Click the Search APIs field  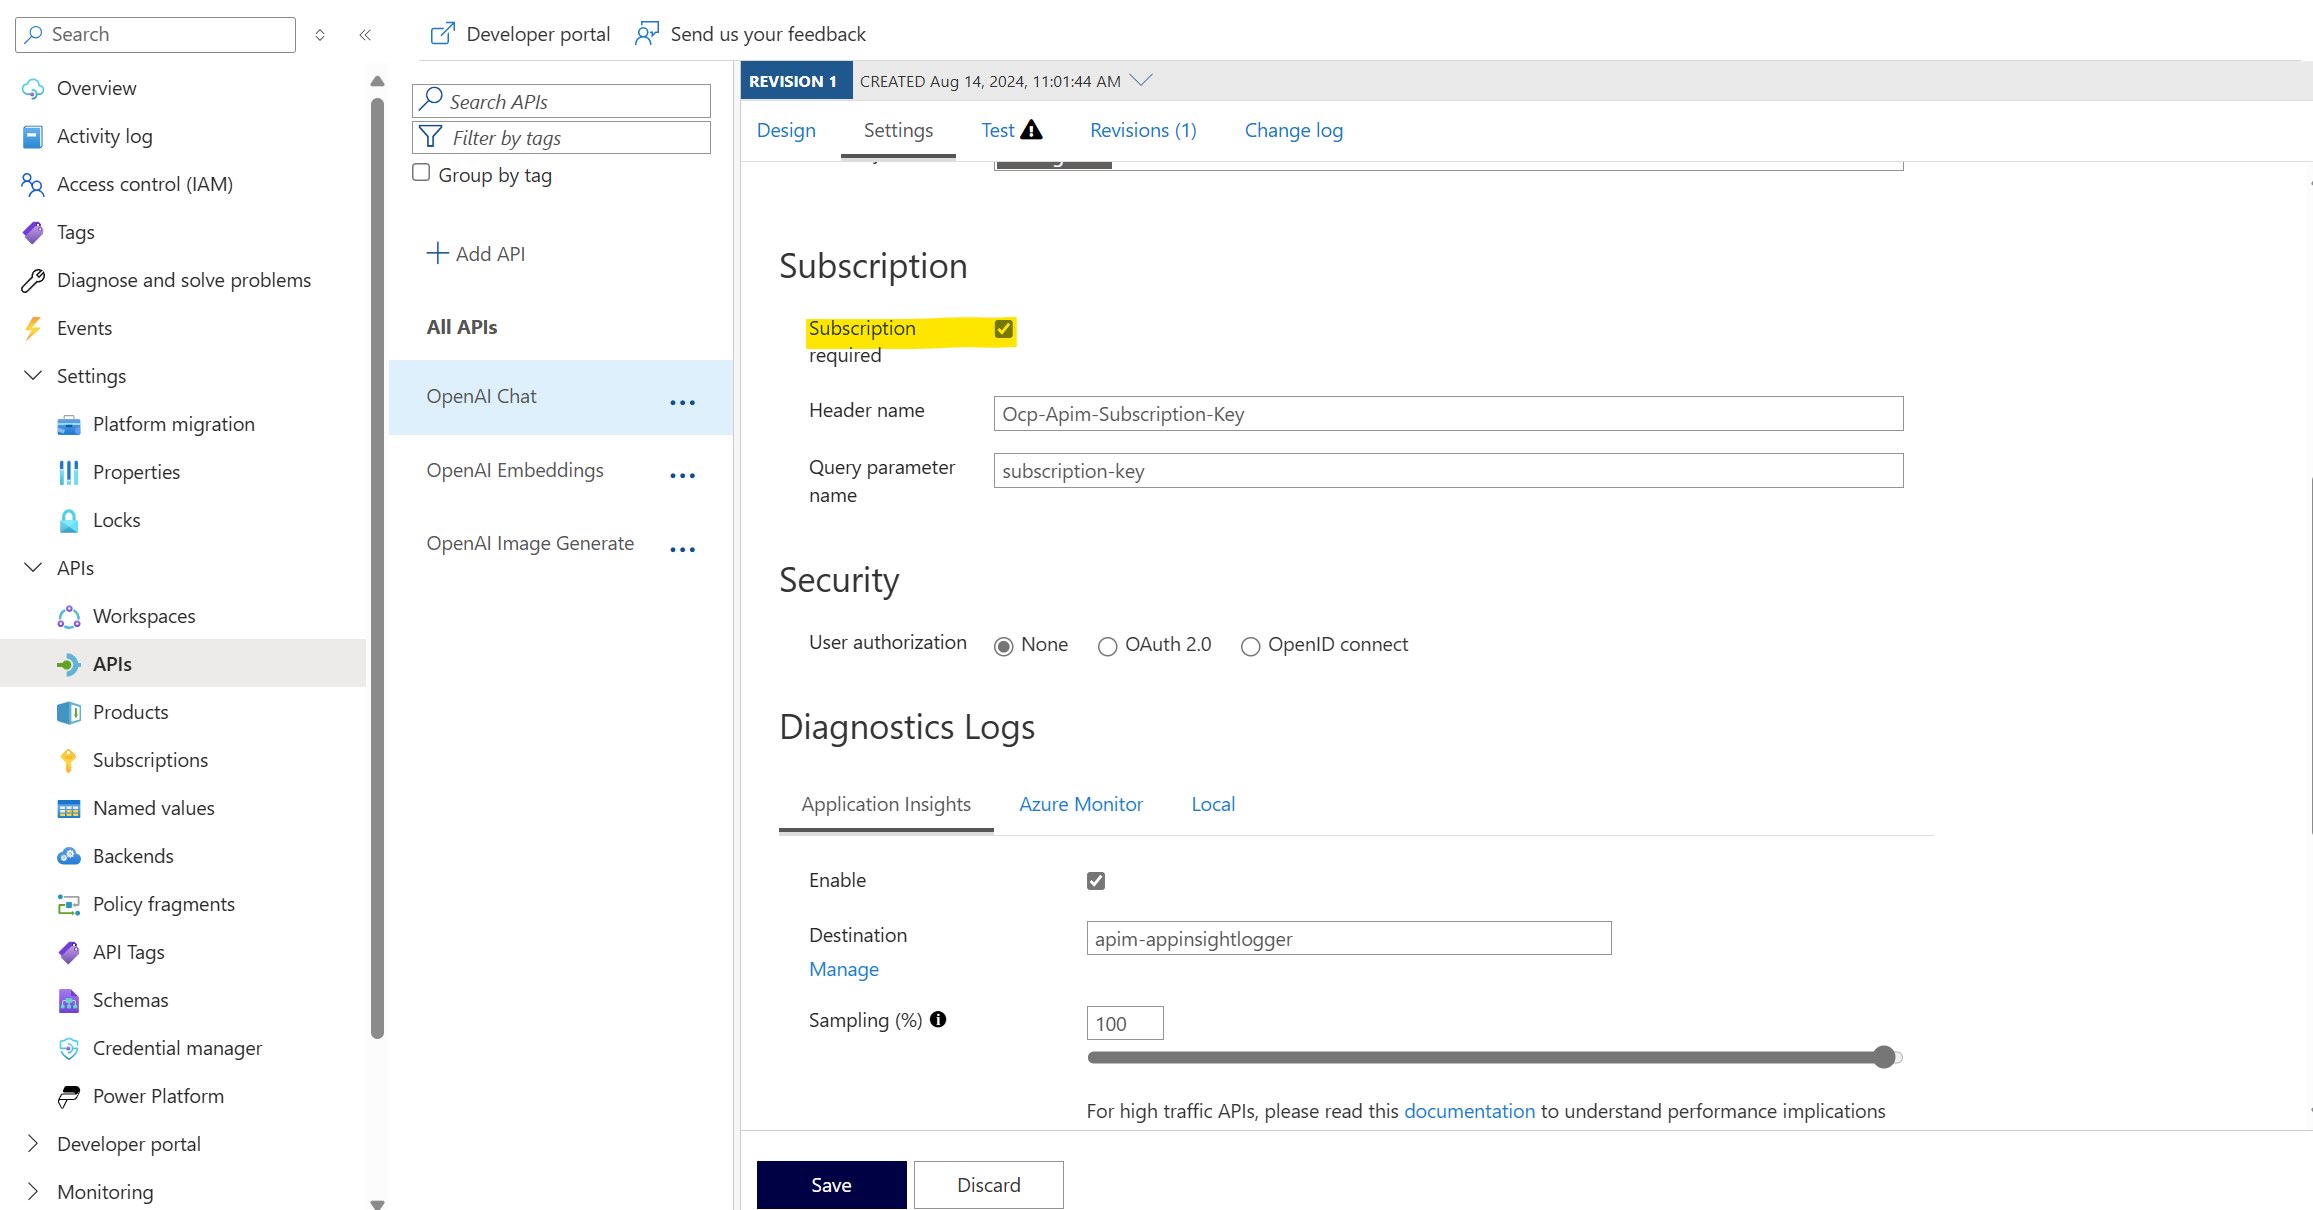561,101
